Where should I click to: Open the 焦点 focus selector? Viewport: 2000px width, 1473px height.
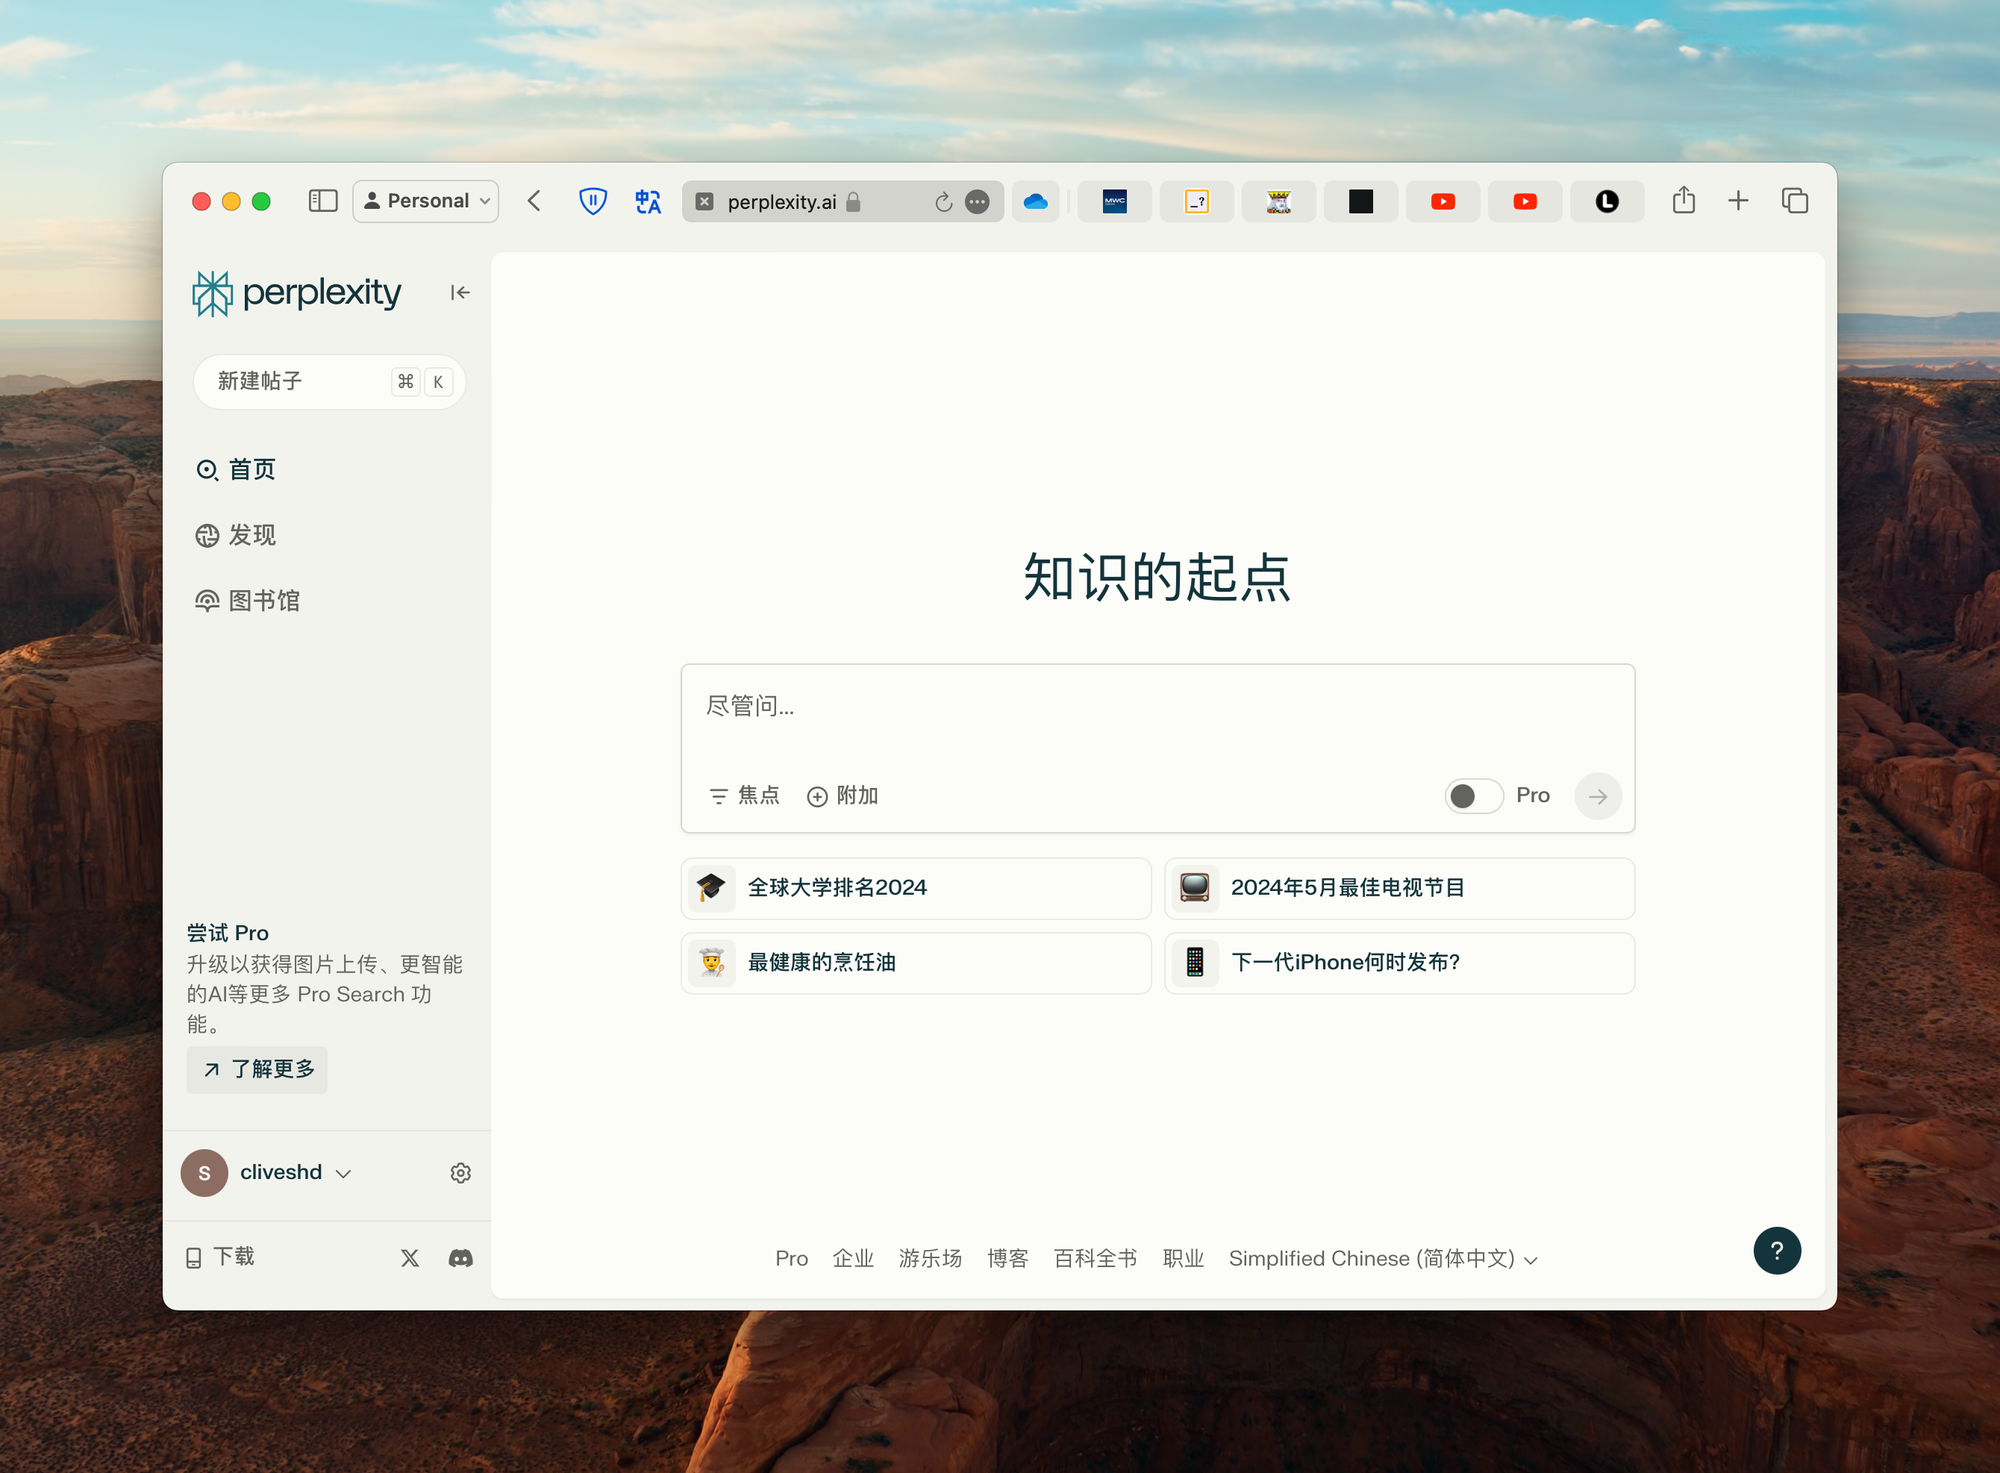click(745, 796)
